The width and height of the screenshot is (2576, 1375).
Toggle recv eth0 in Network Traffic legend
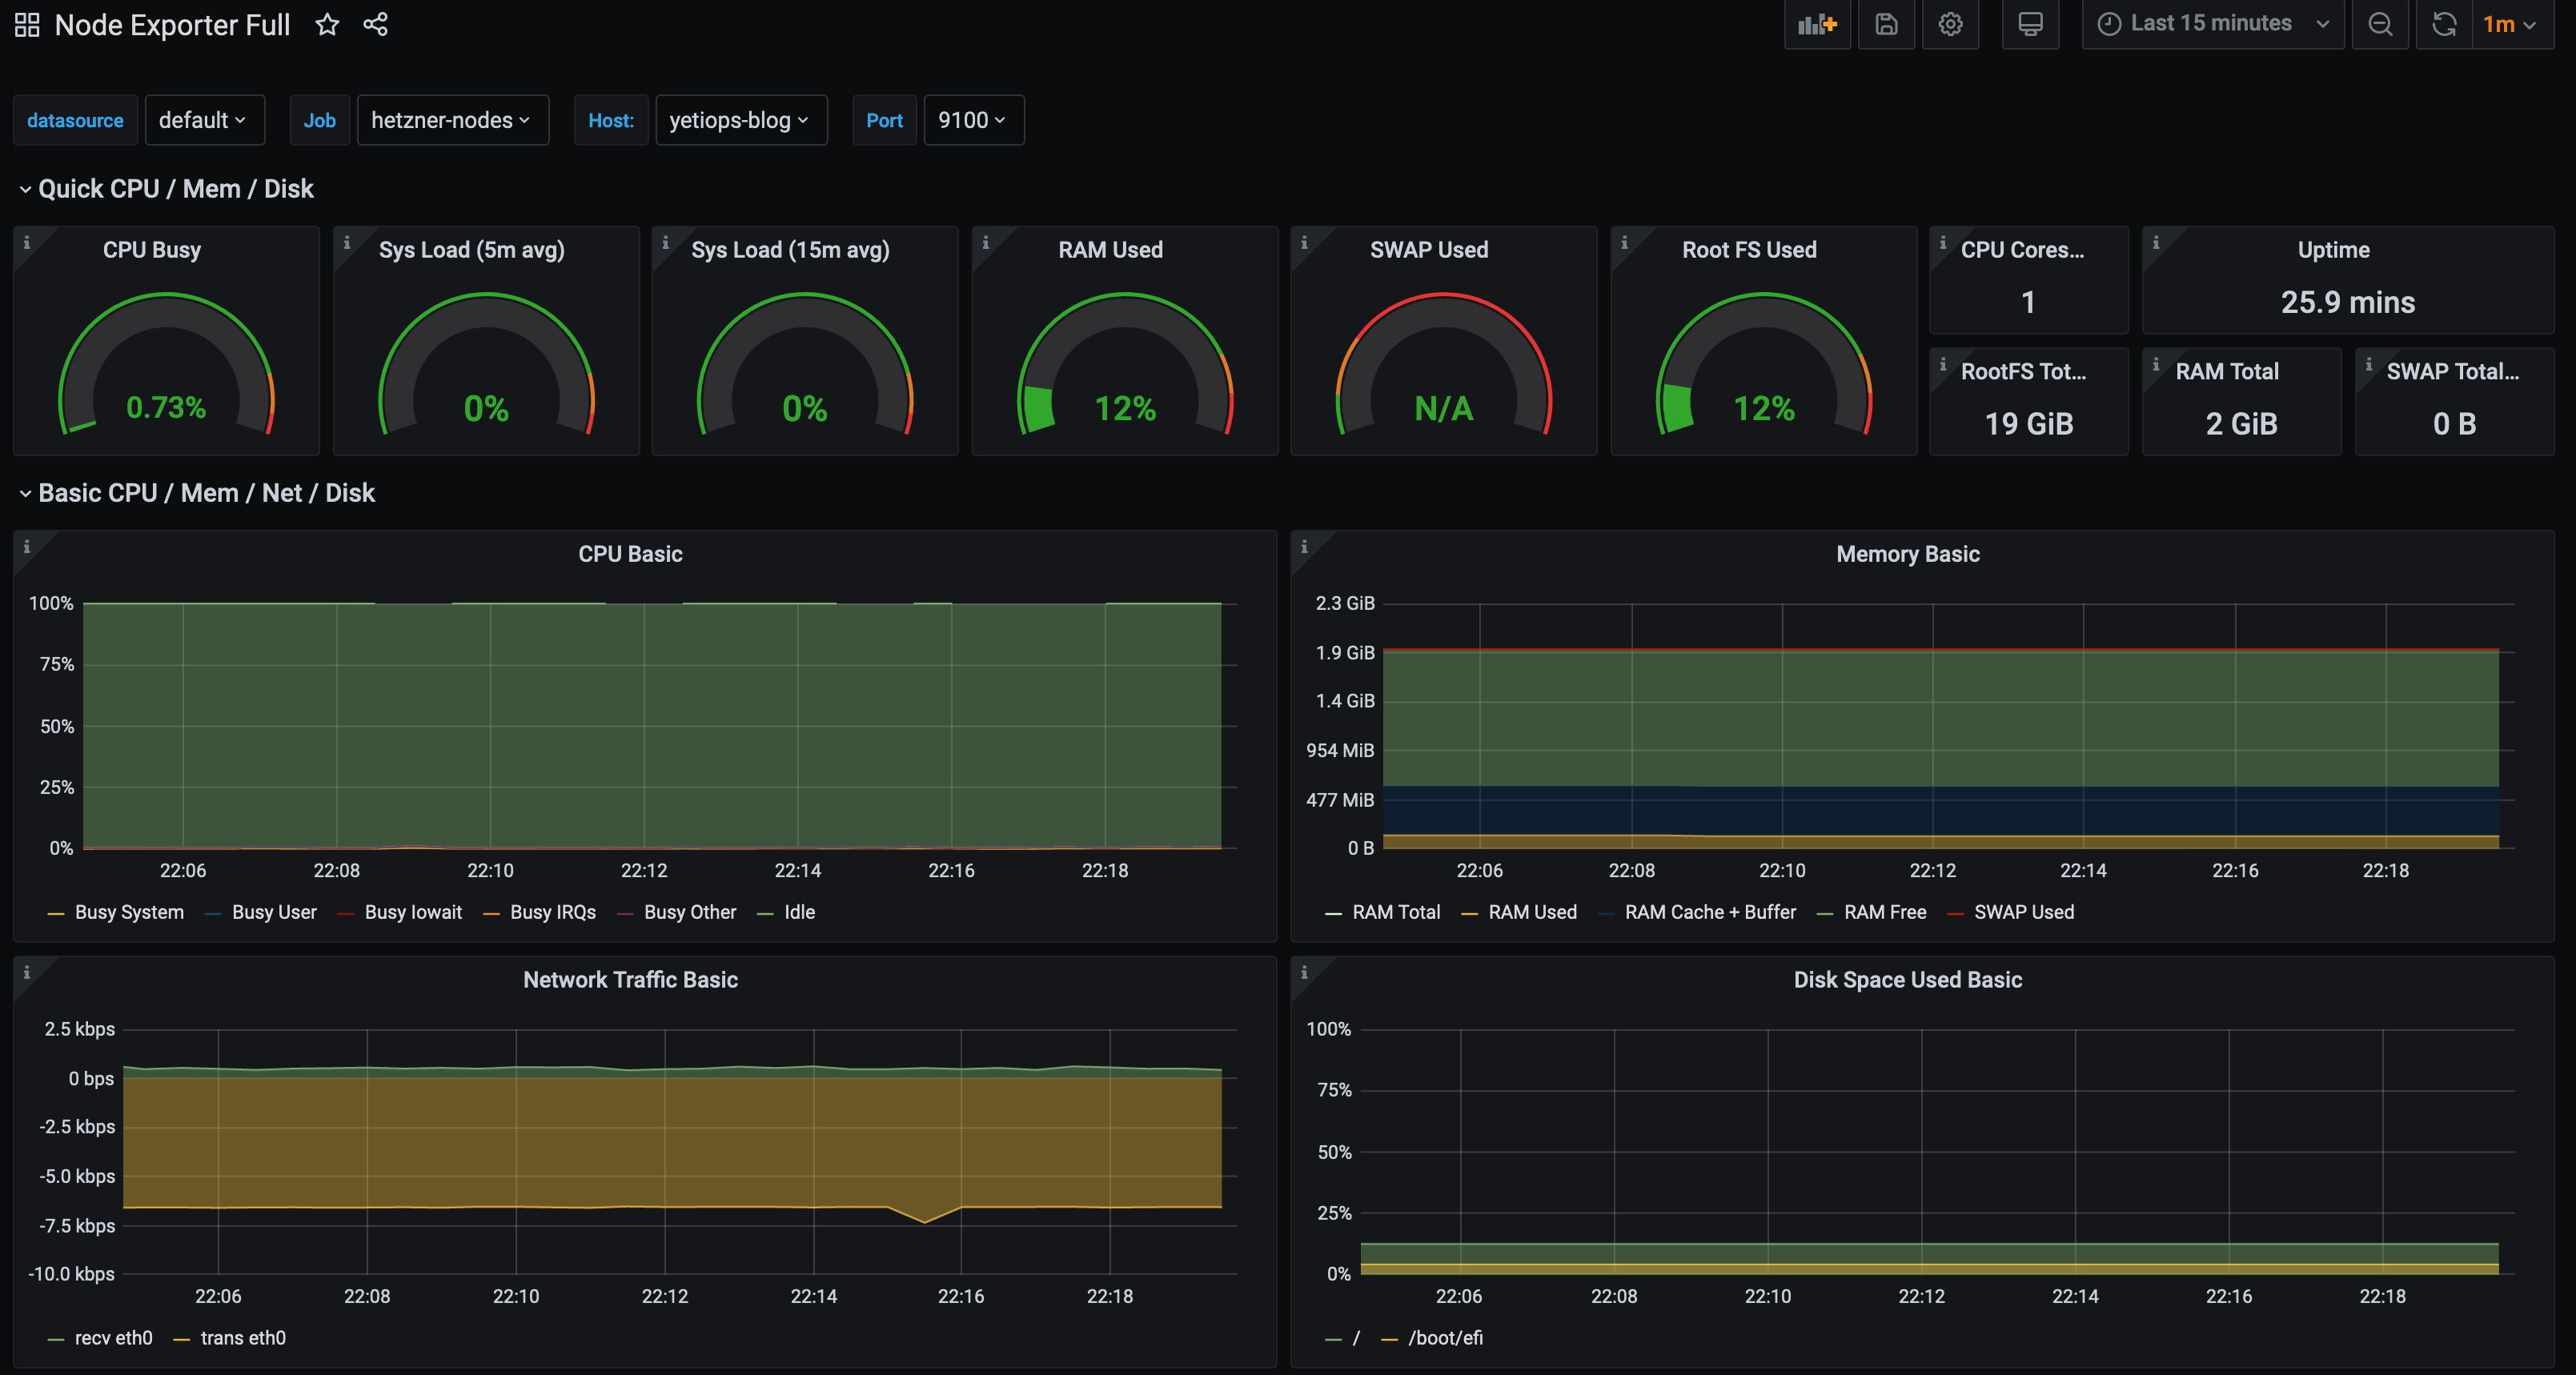pyautogui.click(x=113, y=1337)
